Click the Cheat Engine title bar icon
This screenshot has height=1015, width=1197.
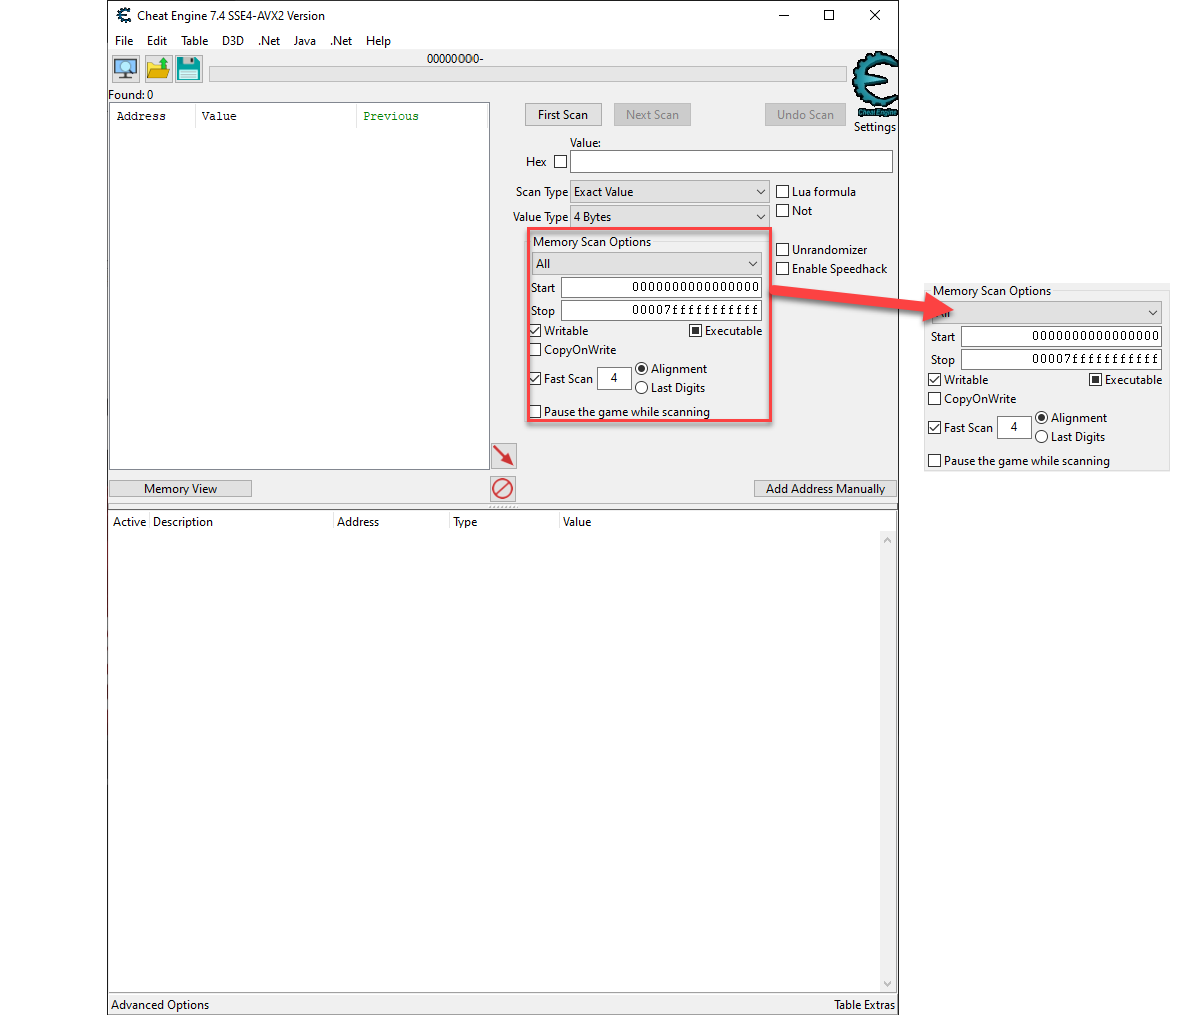pos(124,15)
